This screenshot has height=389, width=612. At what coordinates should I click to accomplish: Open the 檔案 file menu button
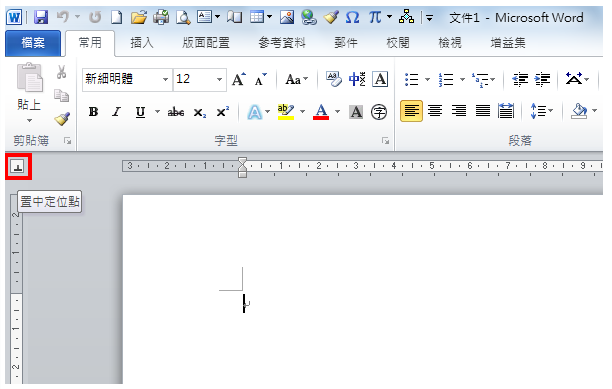click(33, 43)
